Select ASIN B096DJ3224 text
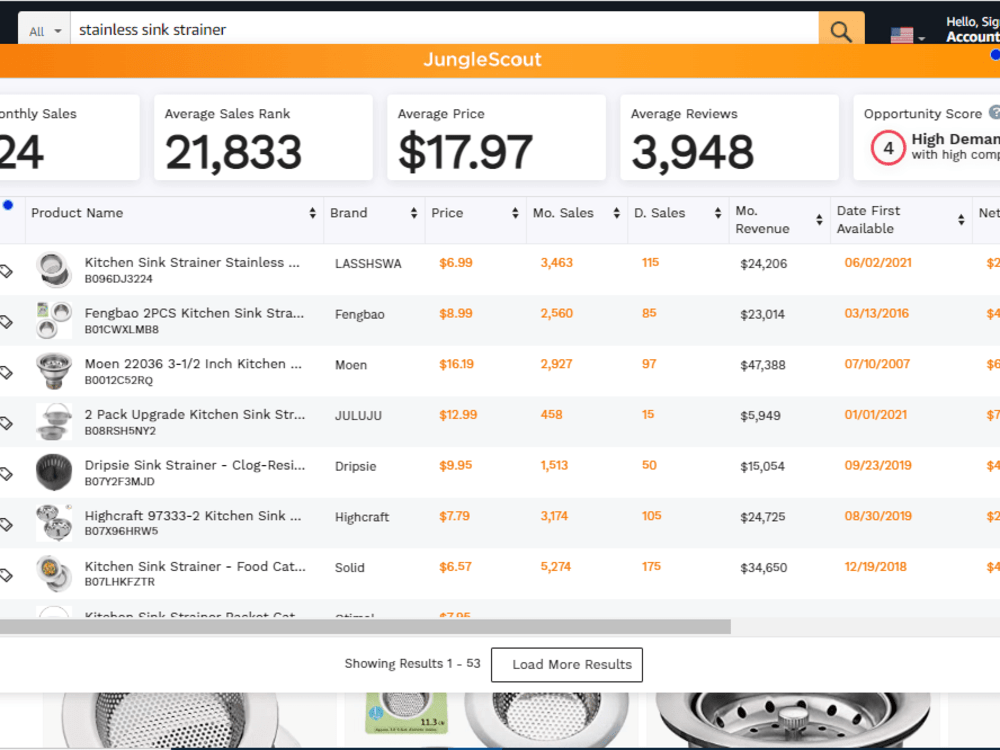Screen dimensions: 1000x750 pyautogui.click(x=119, y=279)
